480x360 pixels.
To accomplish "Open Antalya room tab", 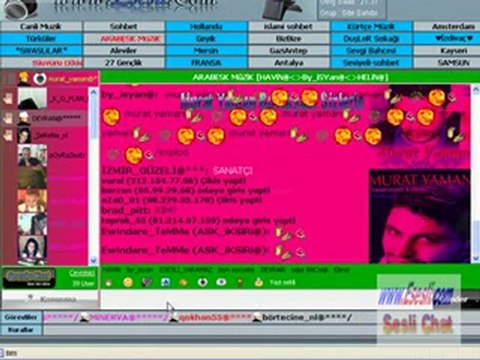I will click(x=289, y=63).
